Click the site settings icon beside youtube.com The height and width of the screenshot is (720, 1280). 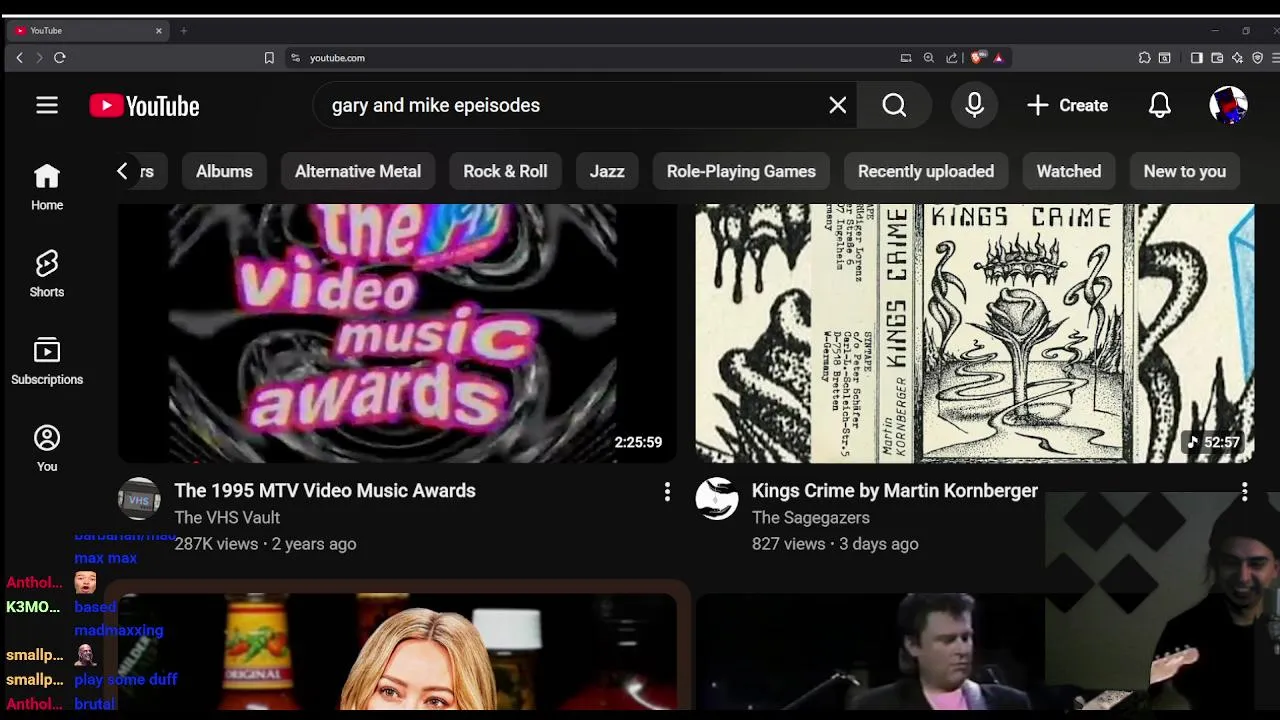(295, 58)
